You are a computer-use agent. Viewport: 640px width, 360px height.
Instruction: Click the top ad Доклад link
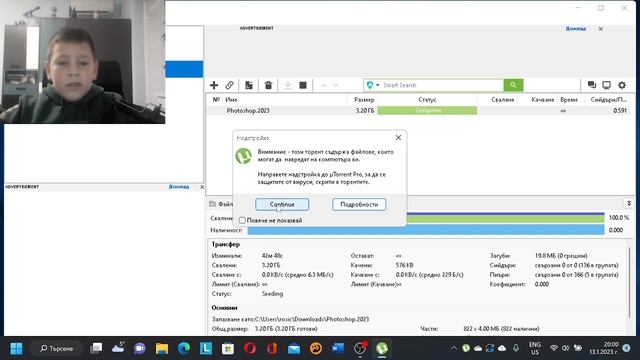pos(576,29)
